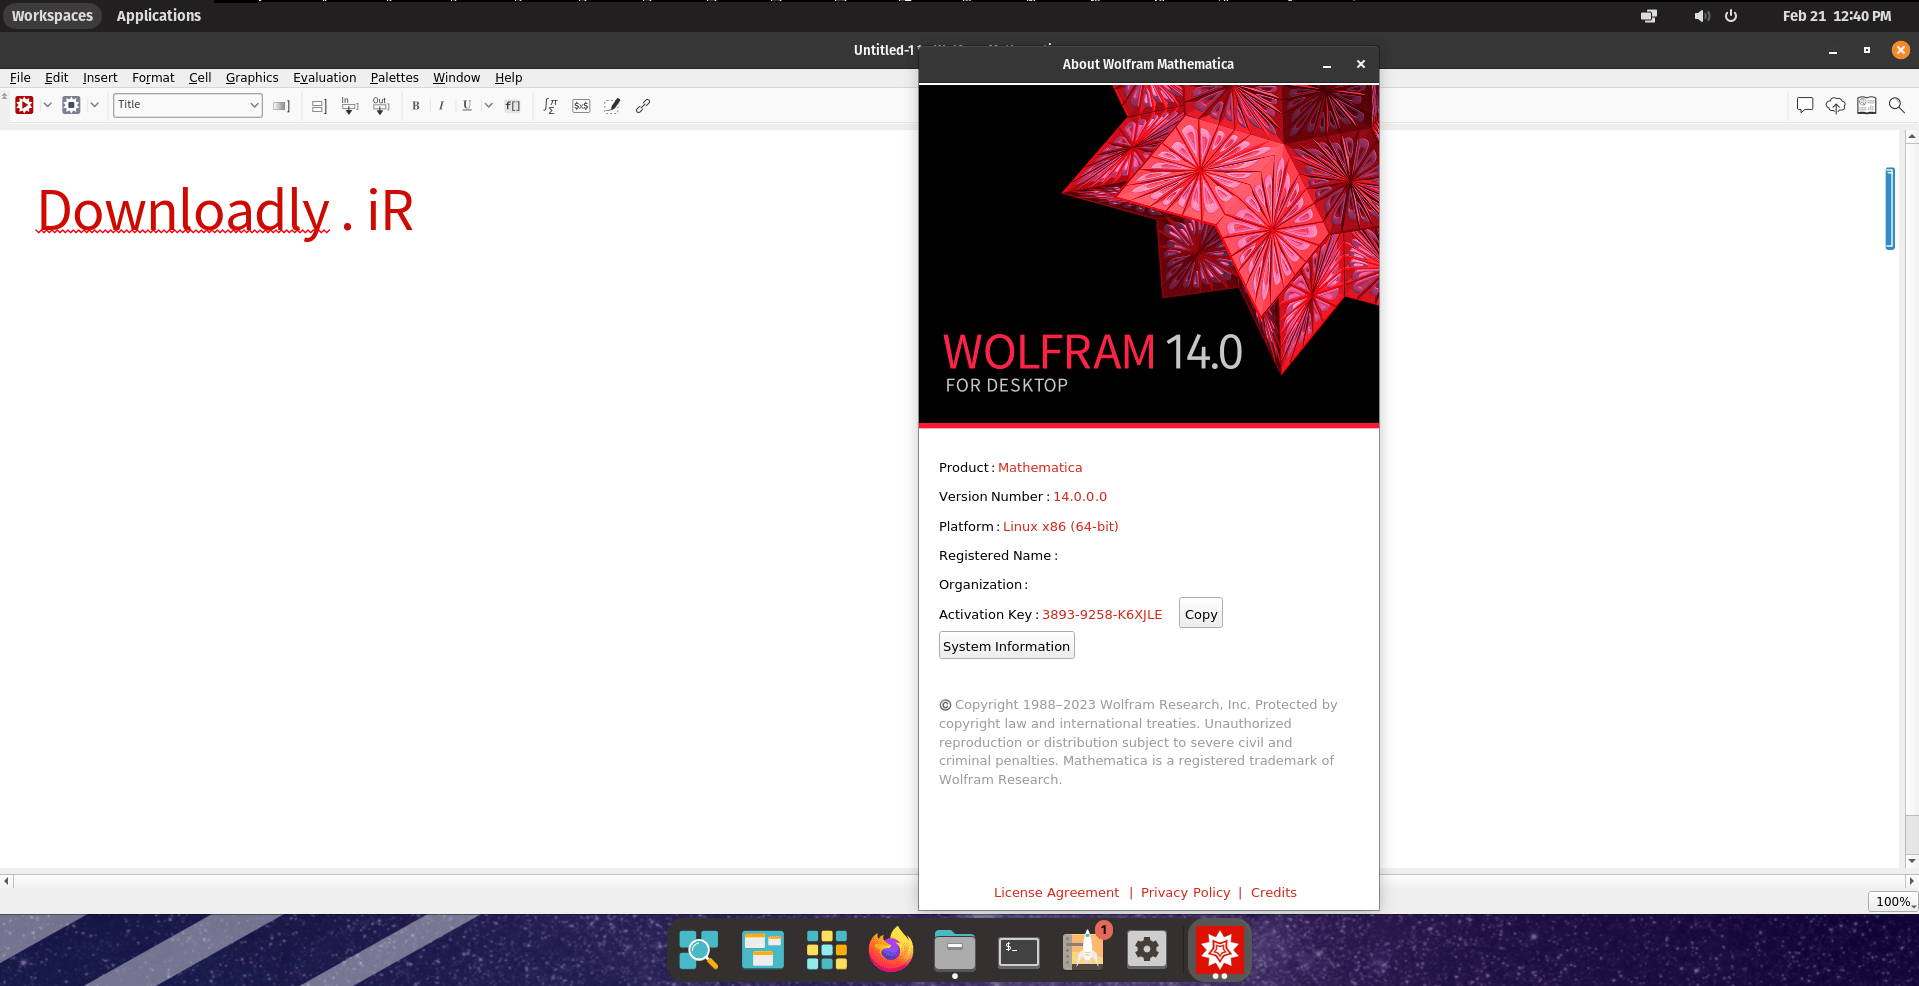This screenshot has height=986, width=1919.
Task: Click the platform value Linux x86 (64-bit)
Action: [1060, 527]
